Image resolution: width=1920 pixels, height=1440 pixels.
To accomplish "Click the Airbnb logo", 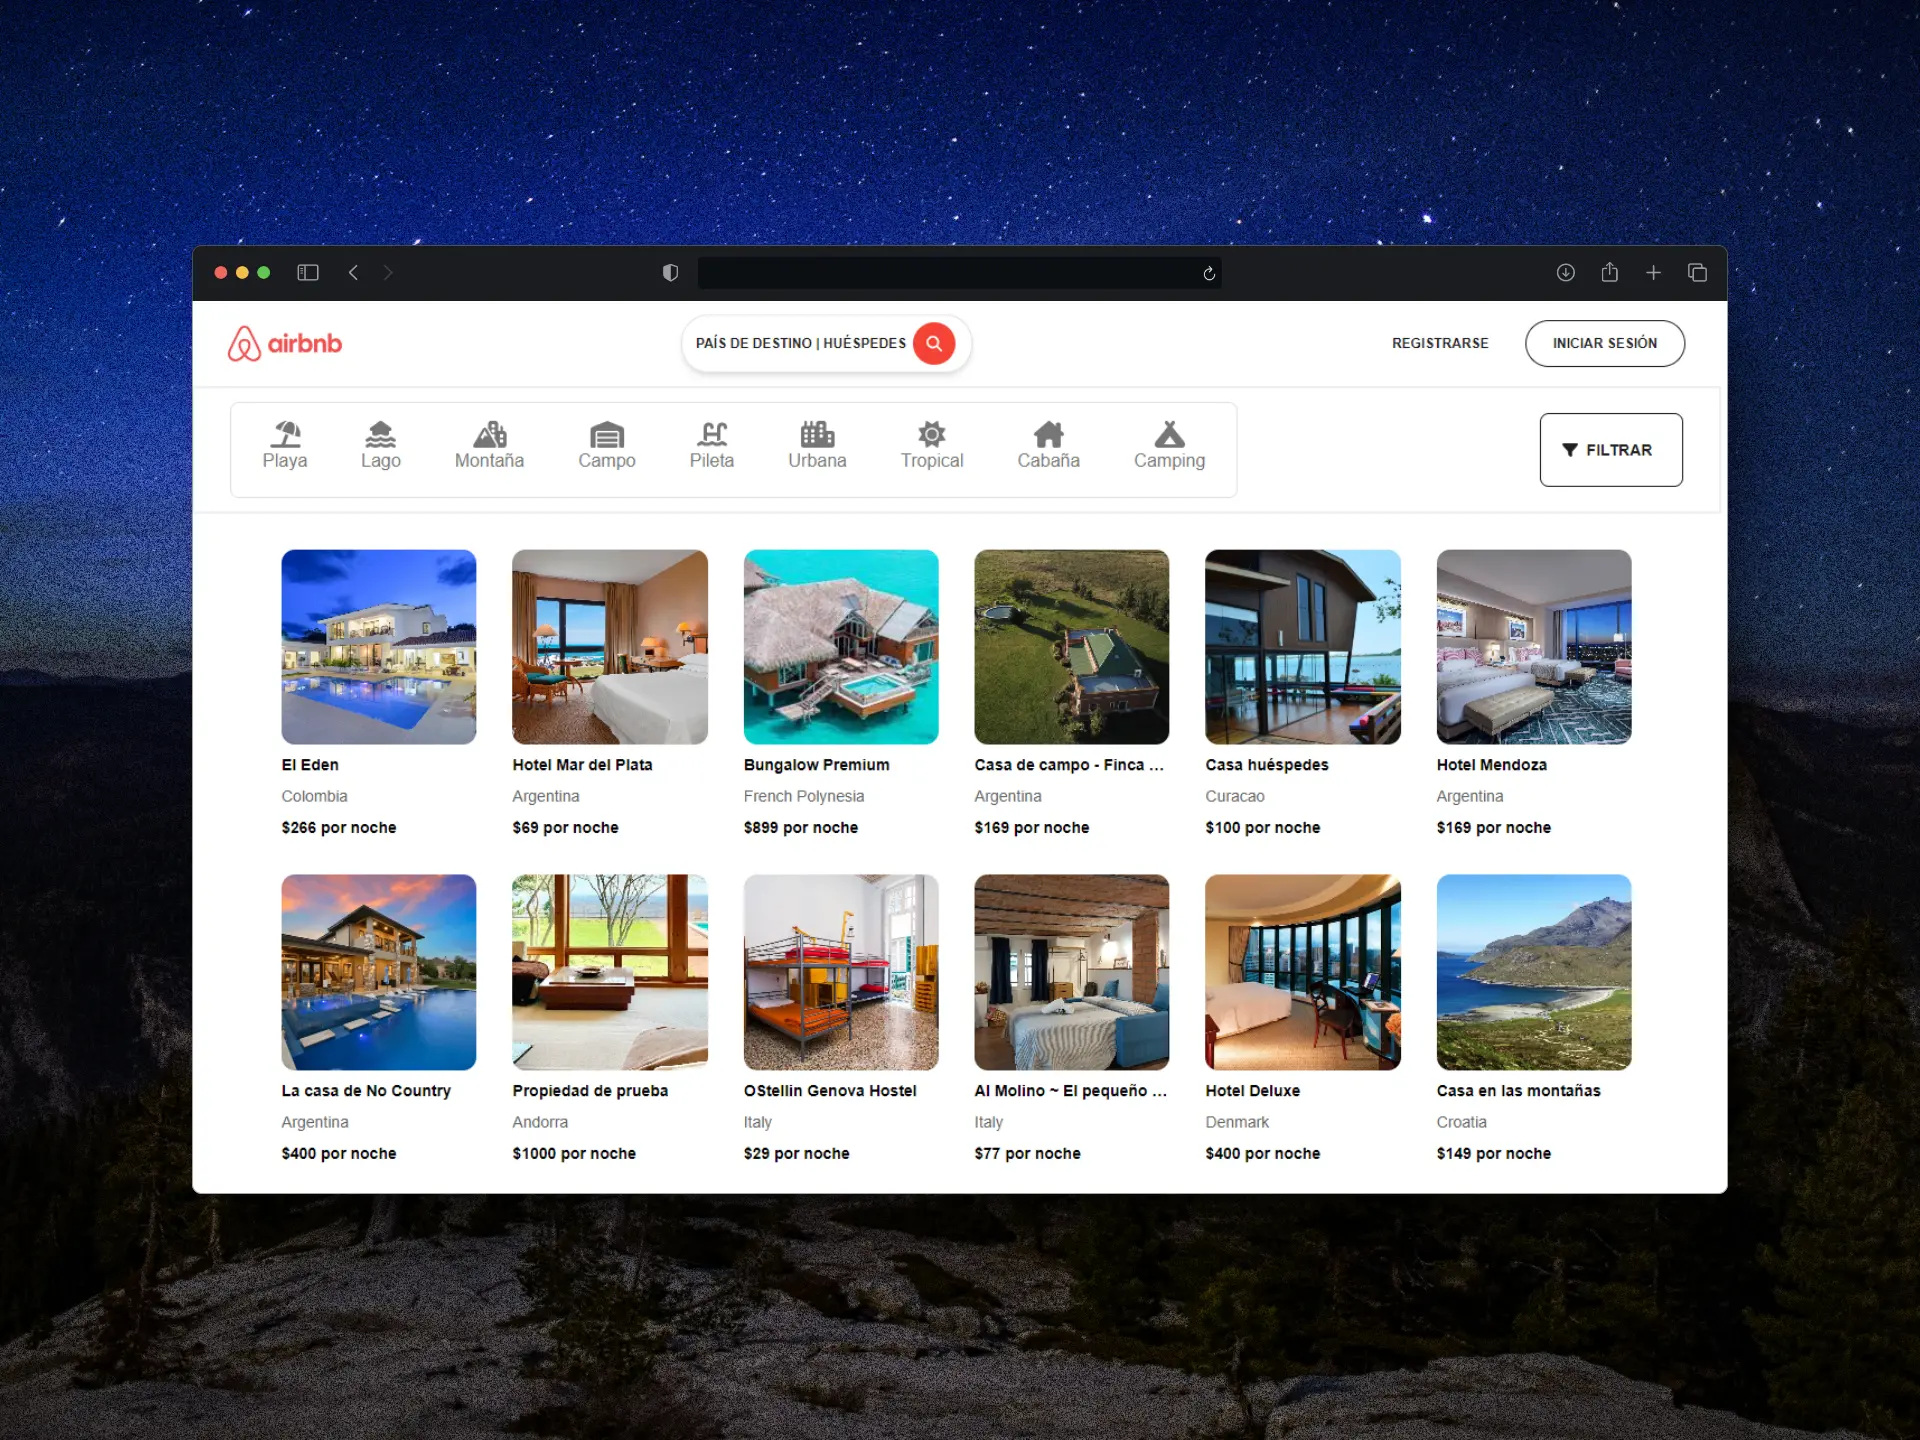I will (x=285, y=343).
